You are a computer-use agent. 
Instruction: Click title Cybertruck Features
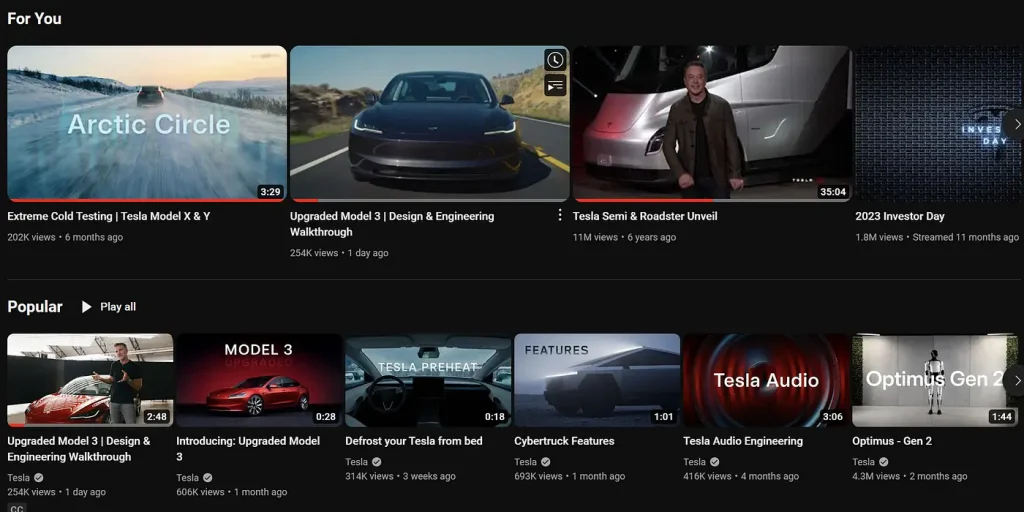[x=564, y=441]
